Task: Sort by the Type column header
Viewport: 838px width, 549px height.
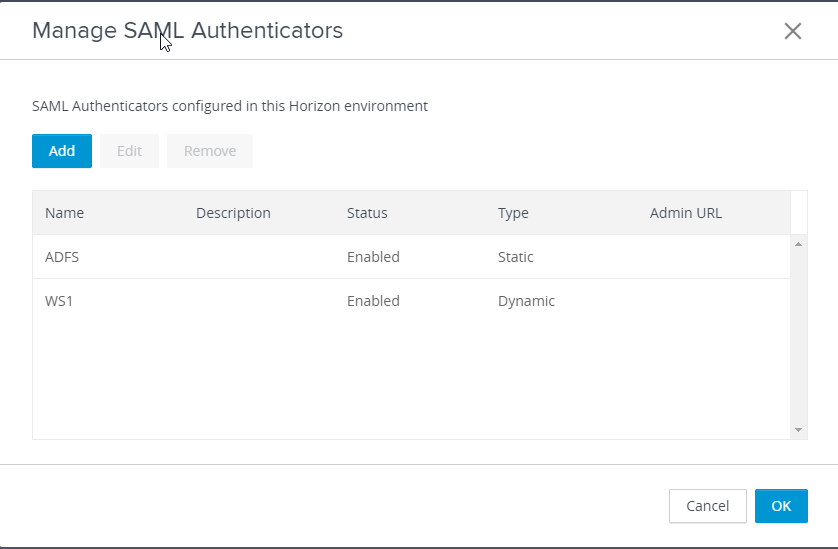Action: click(x=513, y=213)
